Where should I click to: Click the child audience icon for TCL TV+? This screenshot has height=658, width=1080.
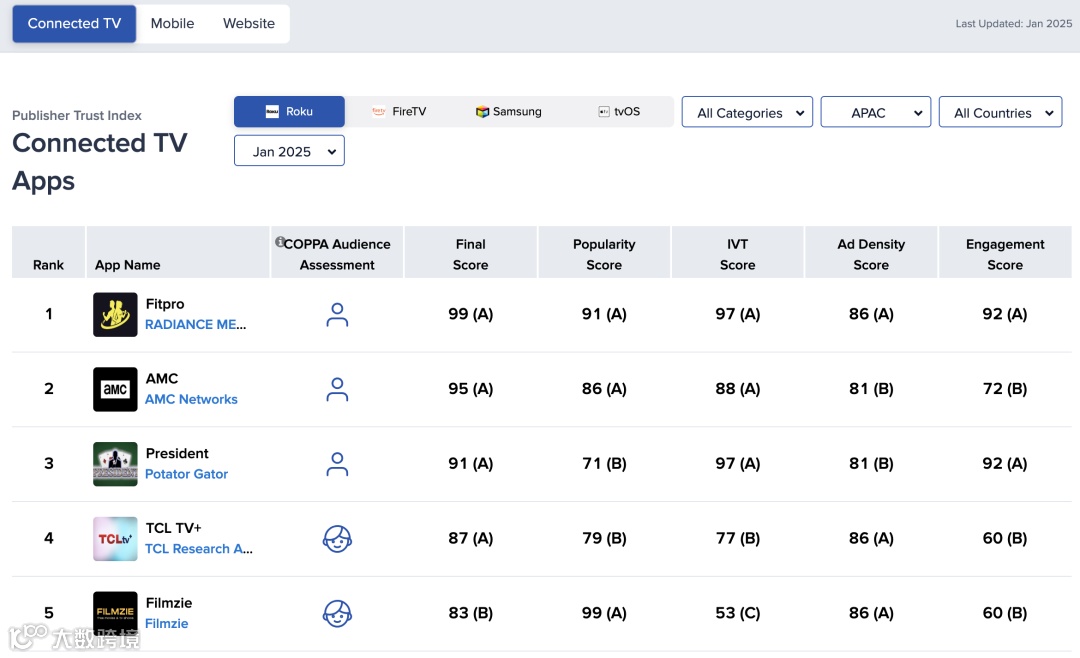pyautogui.click(x=337, y=539)
